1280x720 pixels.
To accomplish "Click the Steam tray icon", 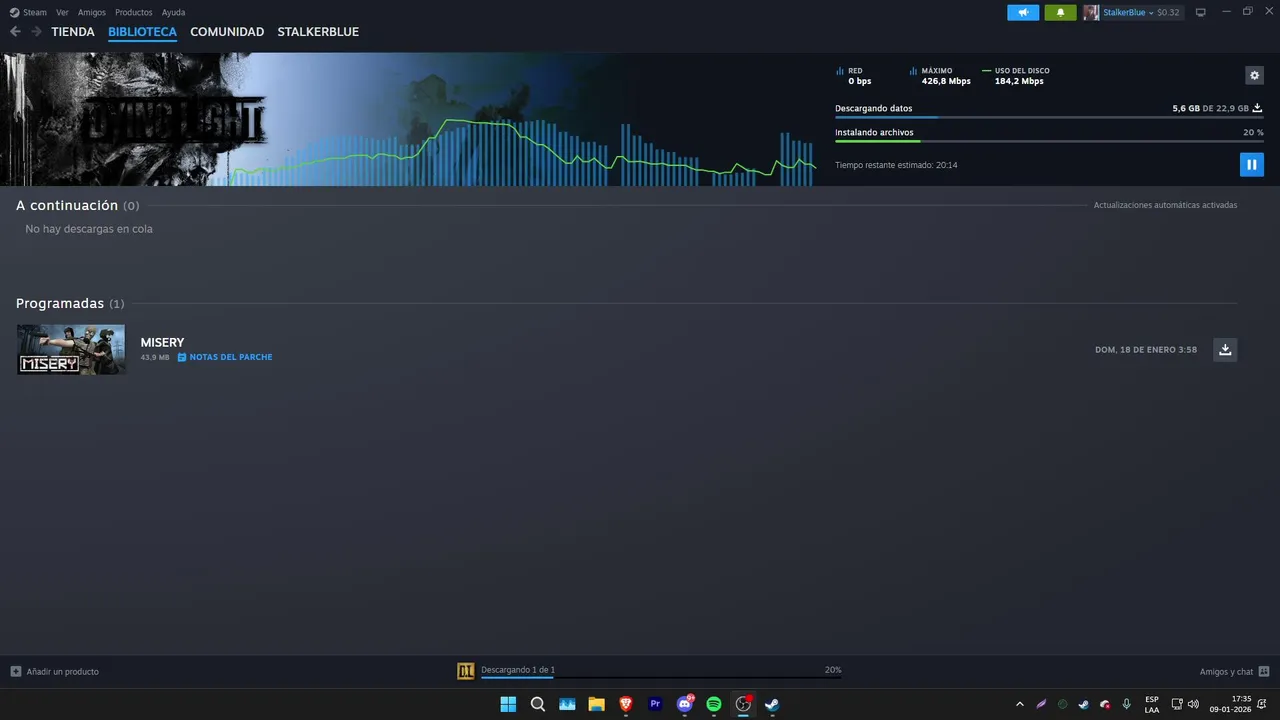I will point(1083,704).
